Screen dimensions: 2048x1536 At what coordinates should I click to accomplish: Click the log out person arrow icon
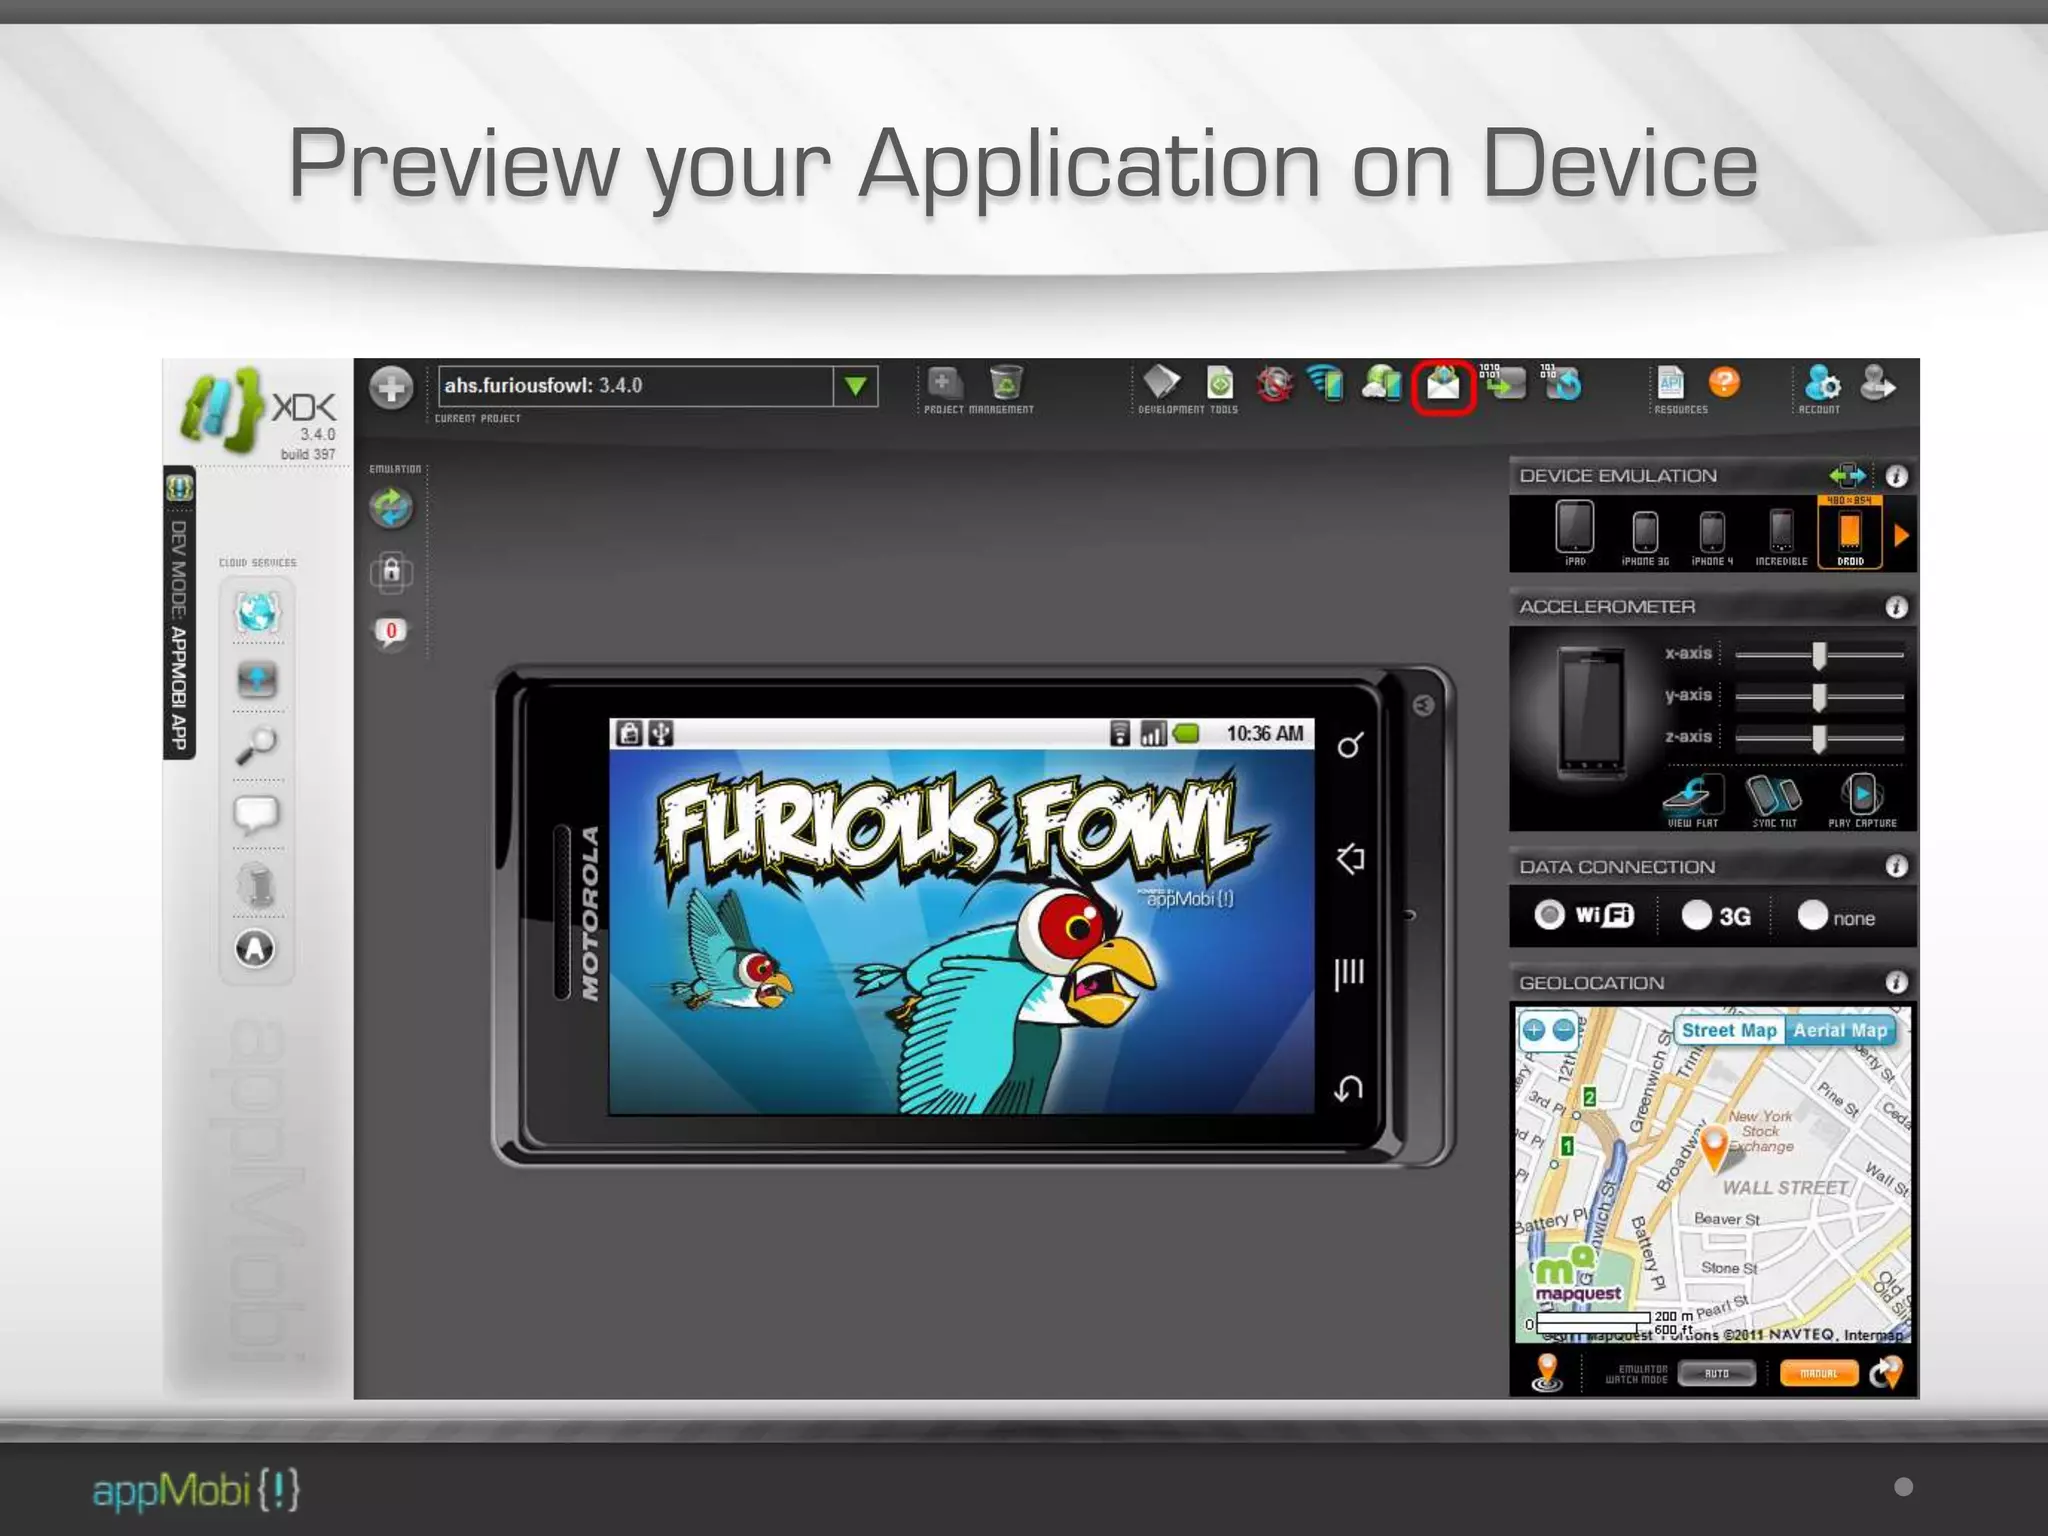1878,383
